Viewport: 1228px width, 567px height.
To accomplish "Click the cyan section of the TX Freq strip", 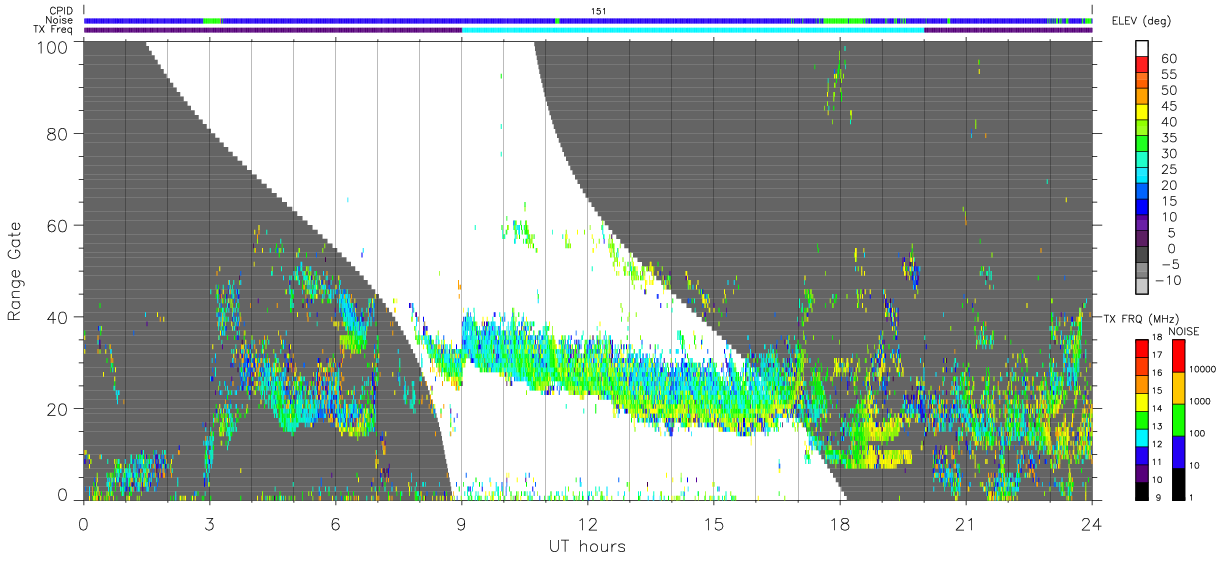I will tap(693, 30).
